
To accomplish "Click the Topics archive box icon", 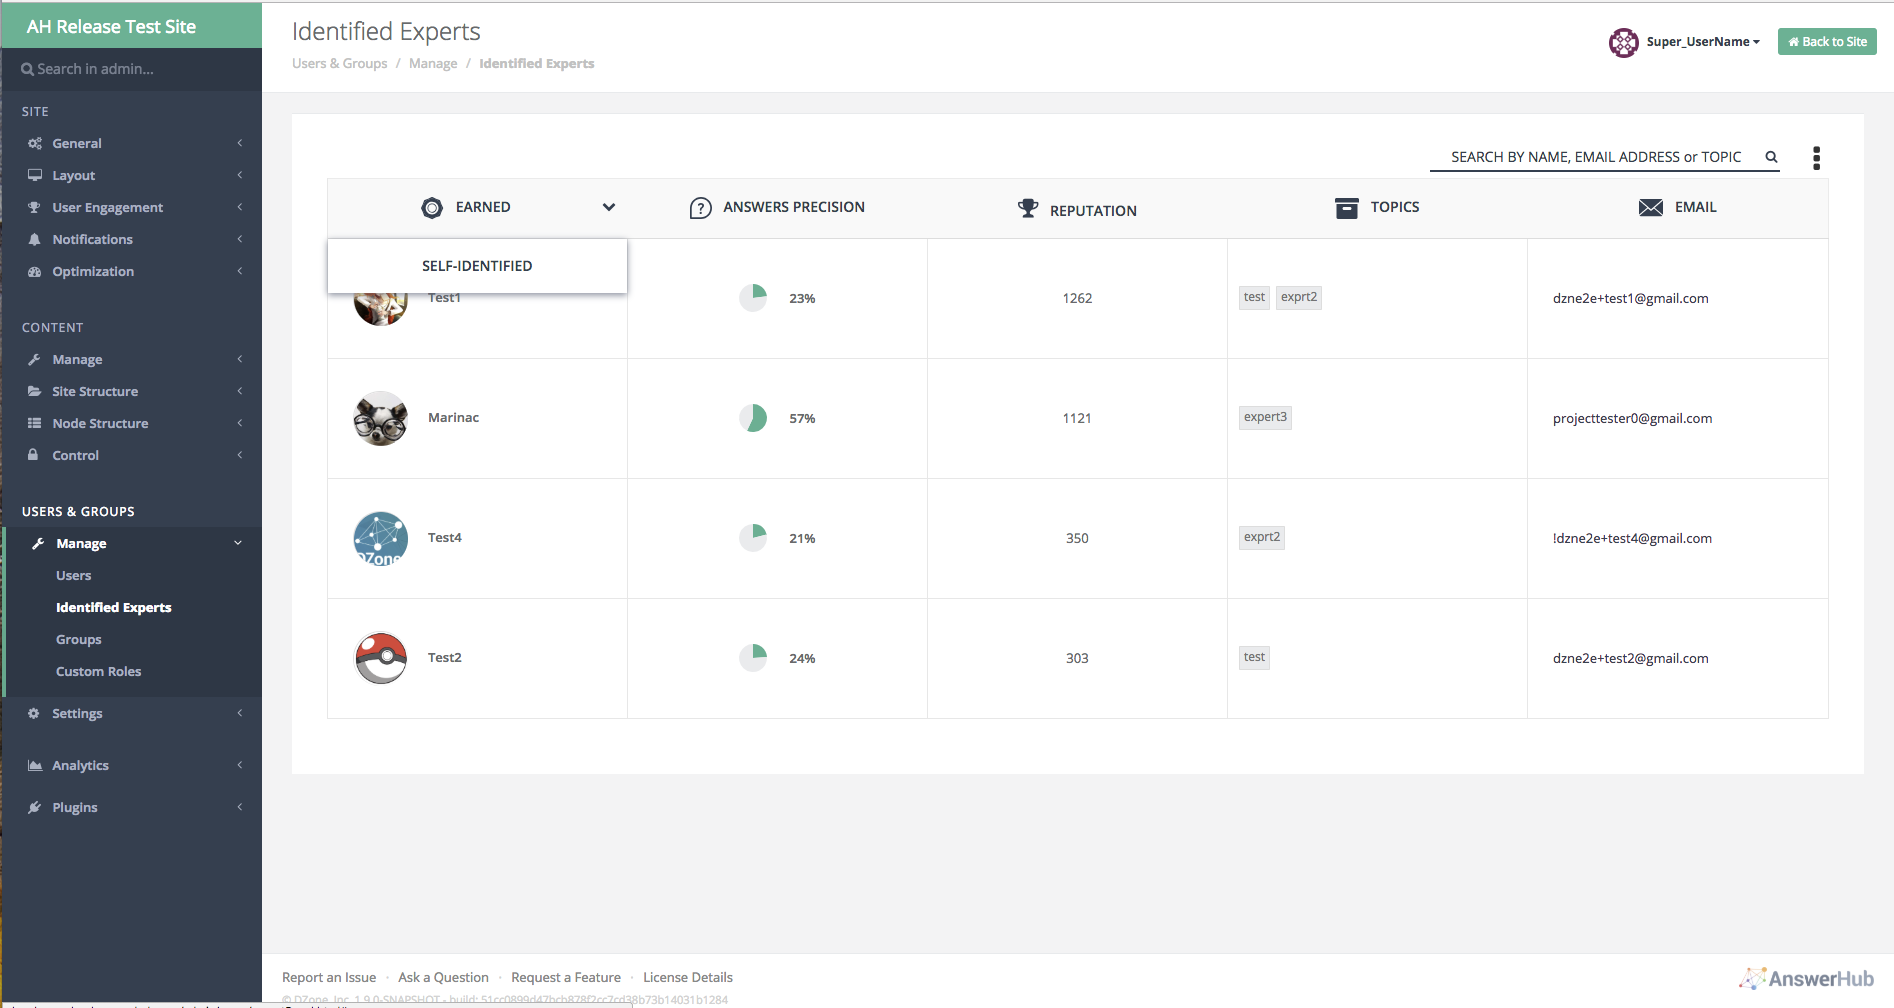I will click(x=1347, y=208).
